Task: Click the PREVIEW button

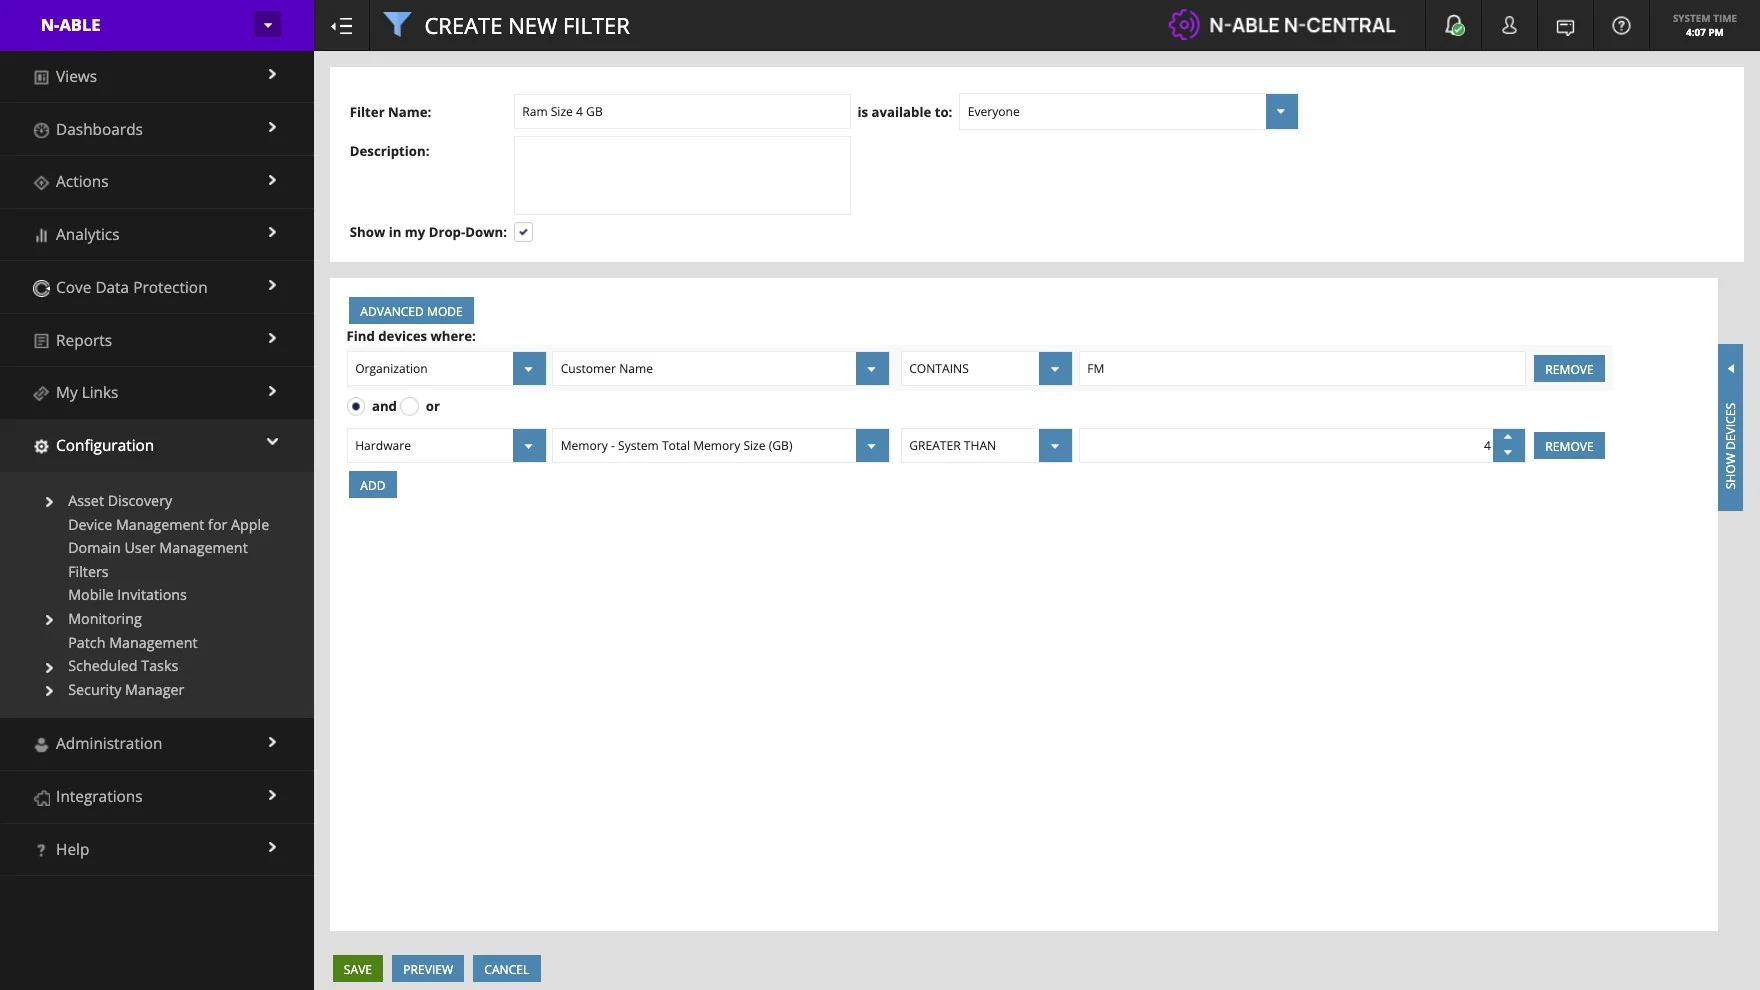Action: (x=428, y=969)
